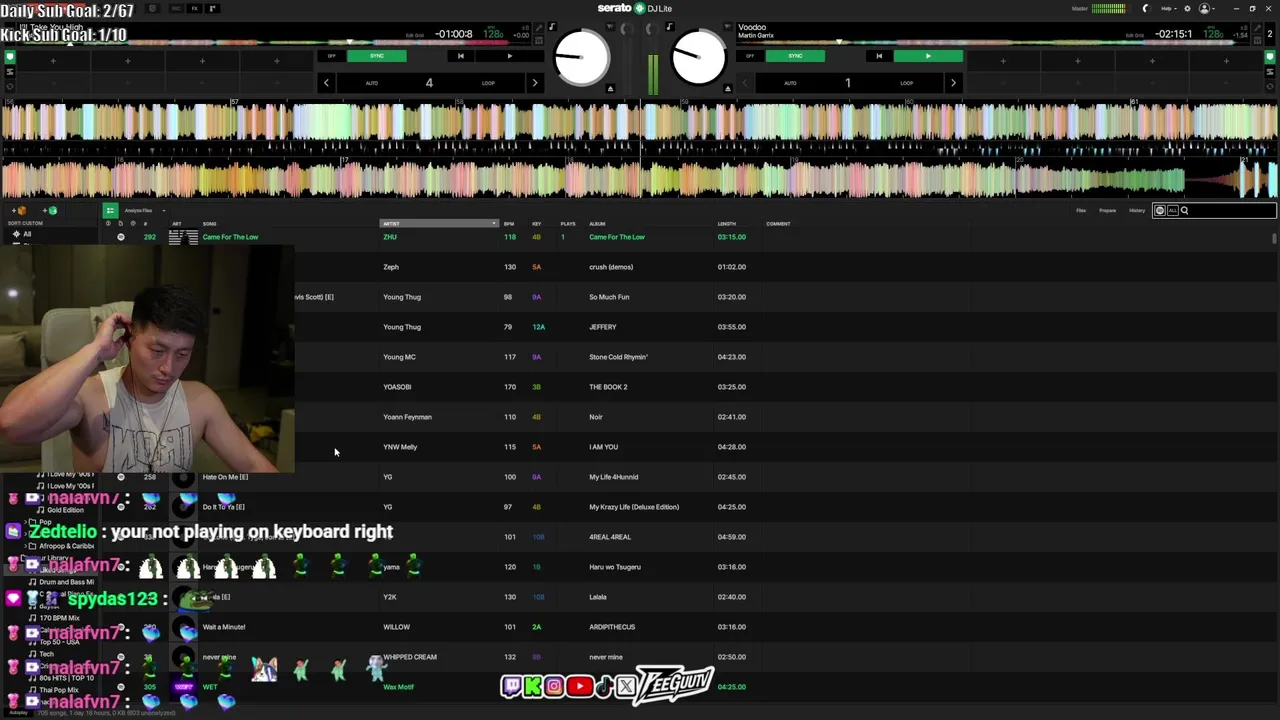The height and width of the screenshot is (720, 1280).
Task: Click right deck spinning platter
Action: 699,57
